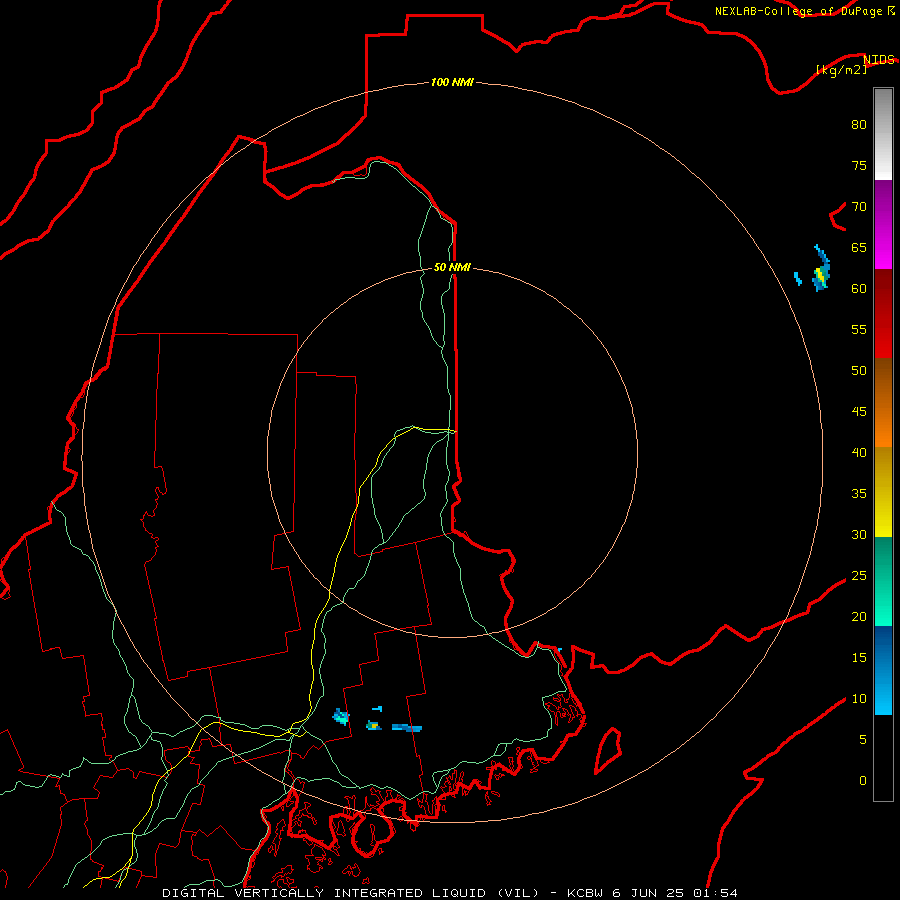Click the 5 value on color scale
The width and height of the screenshot is (900, 900).
(863, 739)
